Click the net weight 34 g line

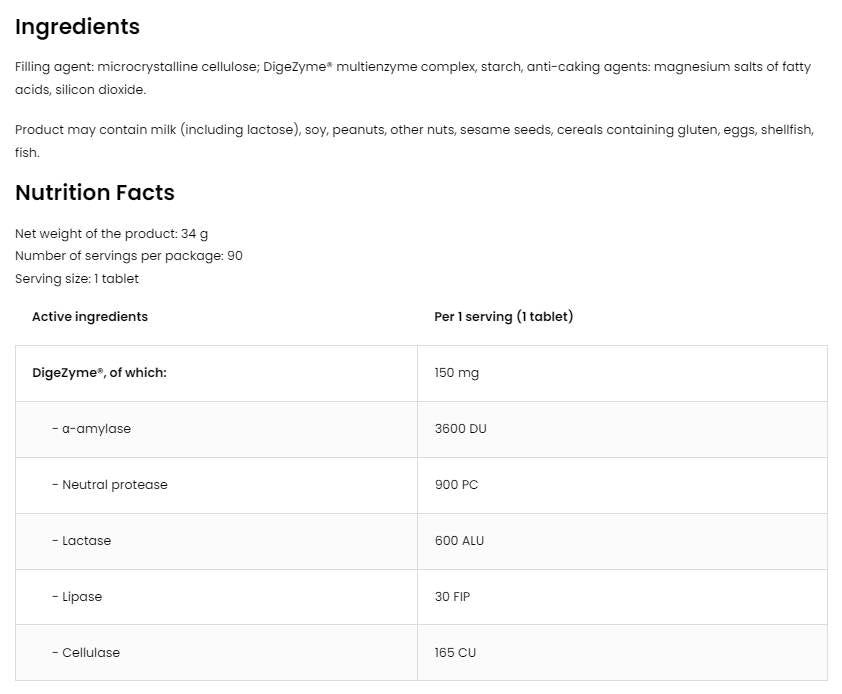pos(111,233)
